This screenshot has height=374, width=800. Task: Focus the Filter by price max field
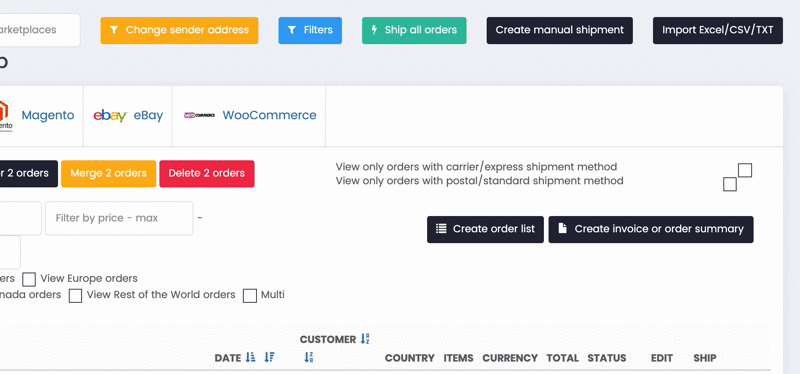pos(119,218)
